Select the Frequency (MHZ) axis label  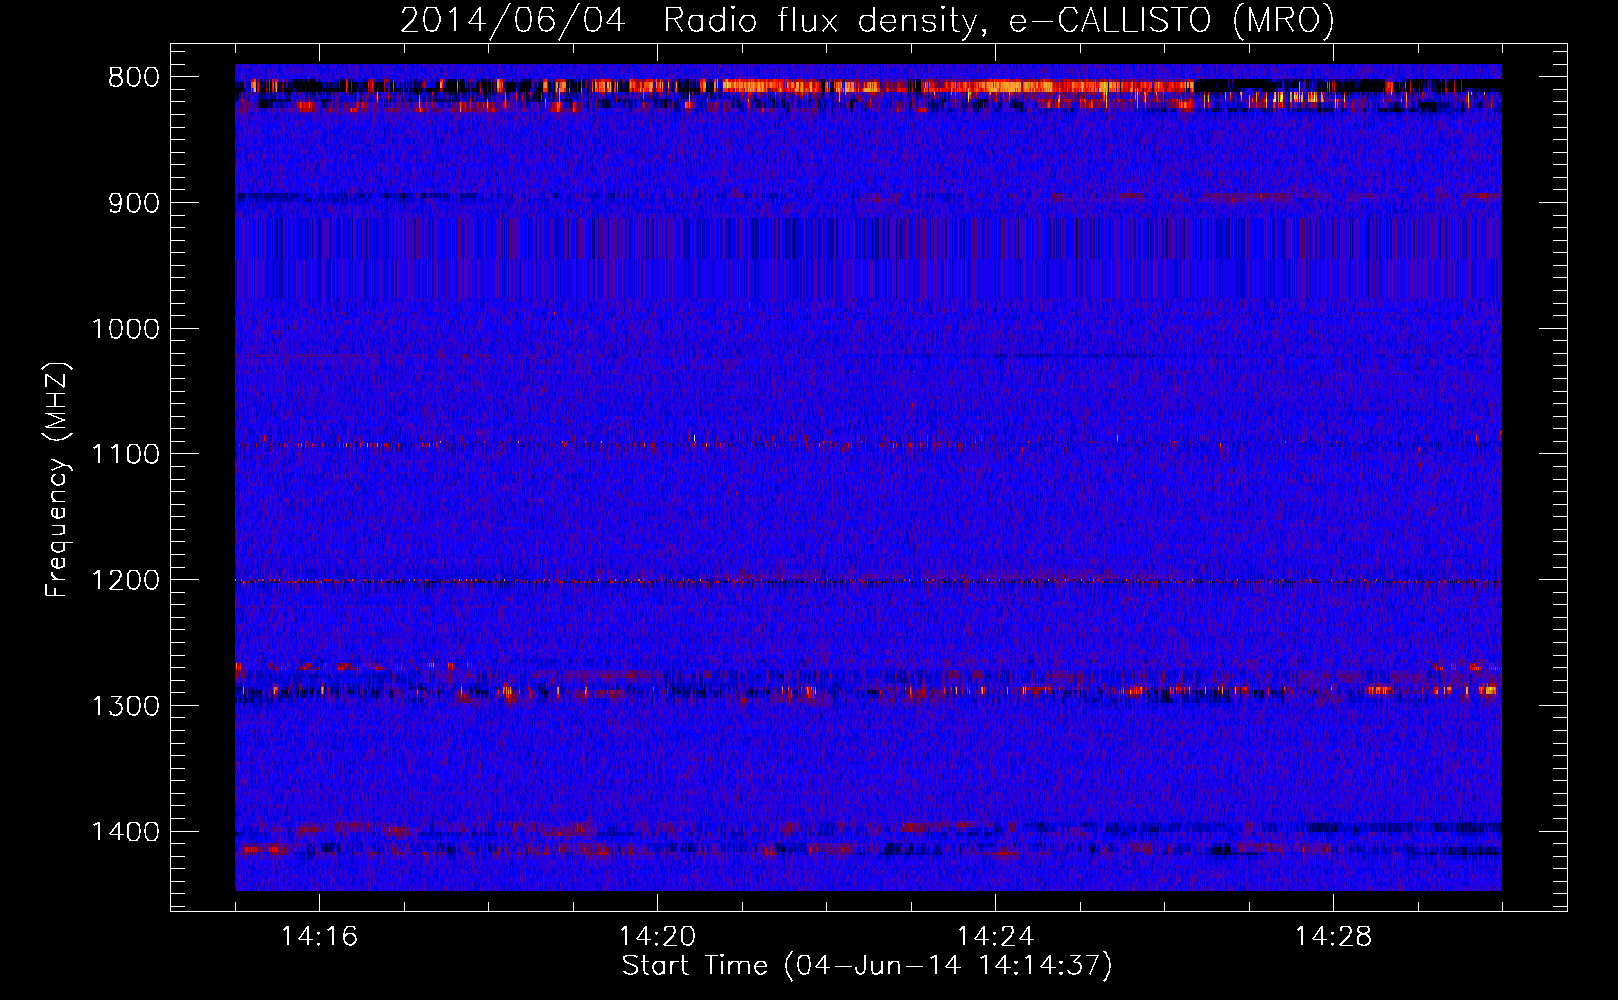[x=57, y=480]
